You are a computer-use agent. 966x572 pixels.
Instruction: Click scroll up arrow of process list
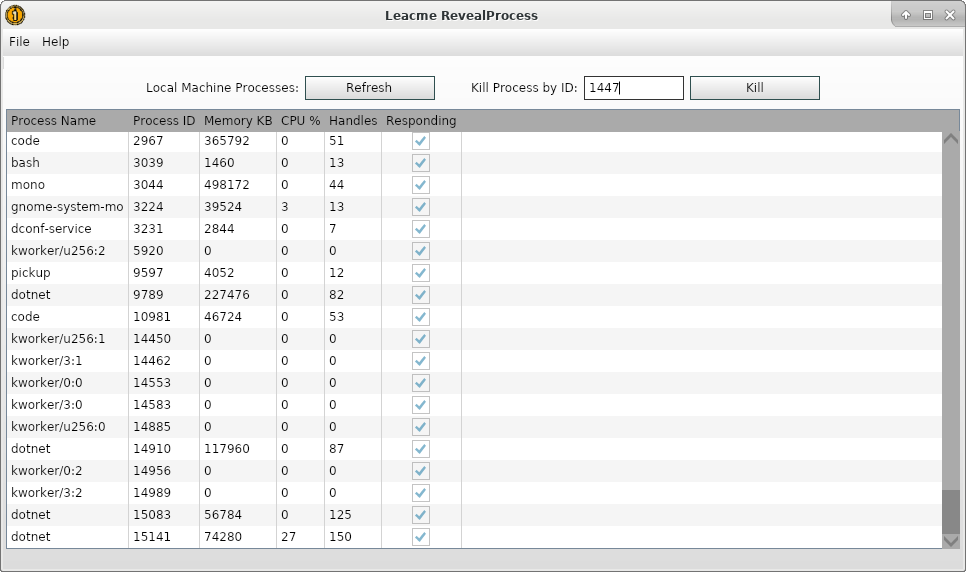point(950,139)
